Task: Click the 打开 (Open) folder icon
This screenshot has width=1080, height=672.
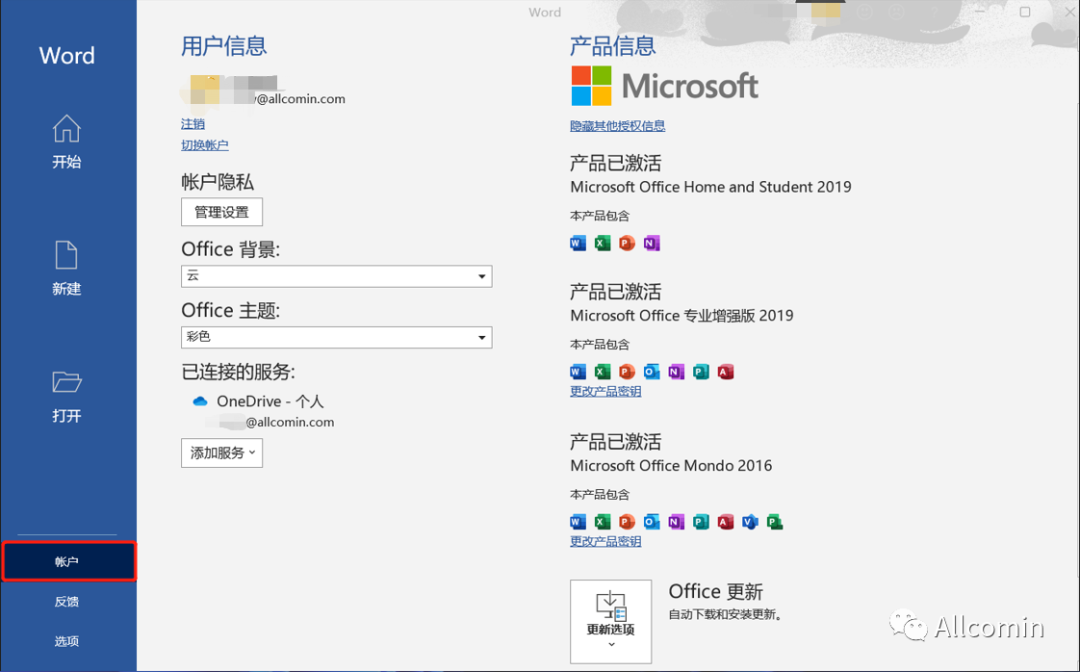Action: (x=66, y=382)
